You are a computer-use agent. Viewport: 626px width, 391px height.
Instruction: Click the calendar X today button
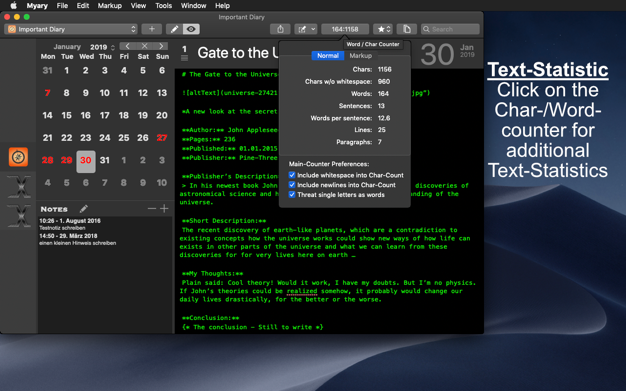145,46
